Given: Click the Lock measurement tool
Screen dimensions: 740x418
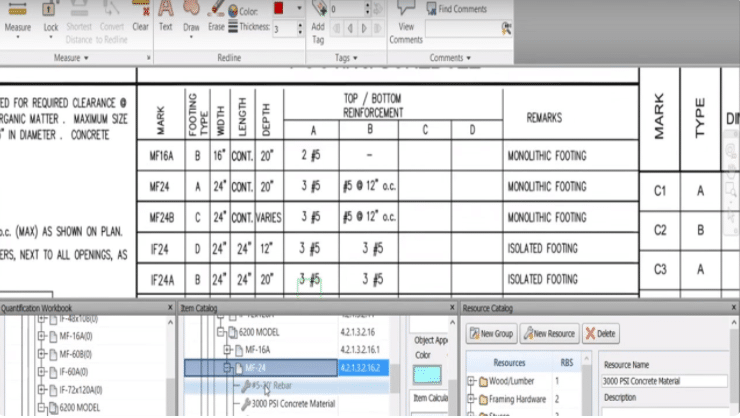Looking at the screenshot, I should point(51,18).
